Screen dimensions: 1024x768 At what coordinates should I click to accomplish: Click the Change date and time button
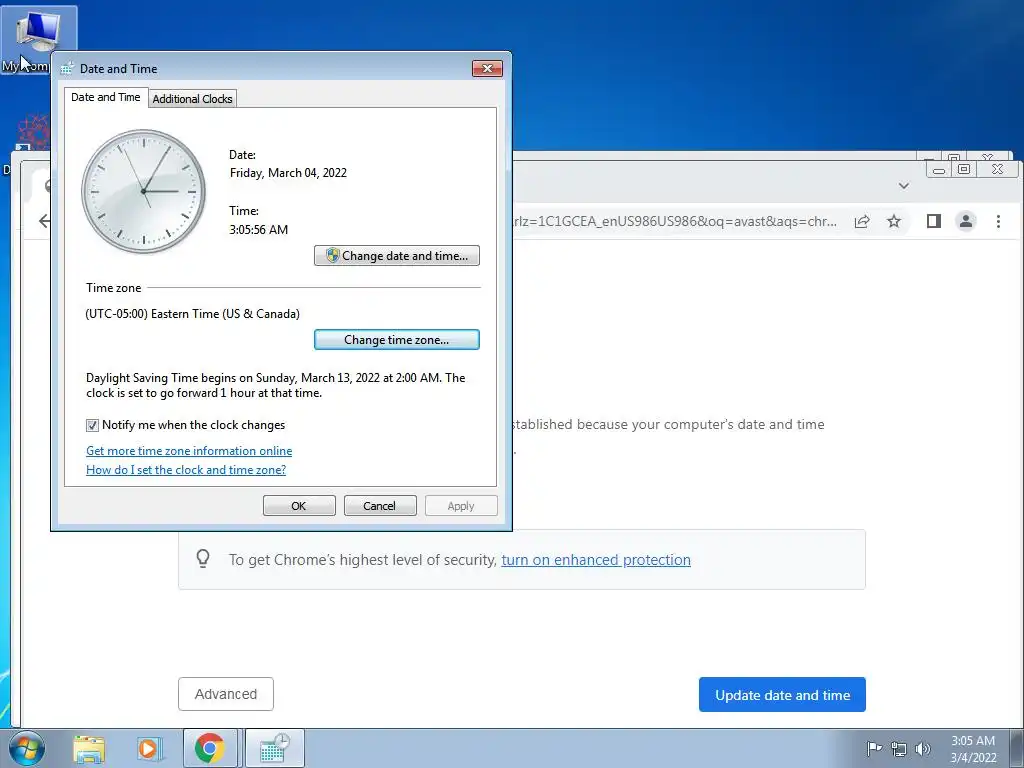(x=396, y=255)
